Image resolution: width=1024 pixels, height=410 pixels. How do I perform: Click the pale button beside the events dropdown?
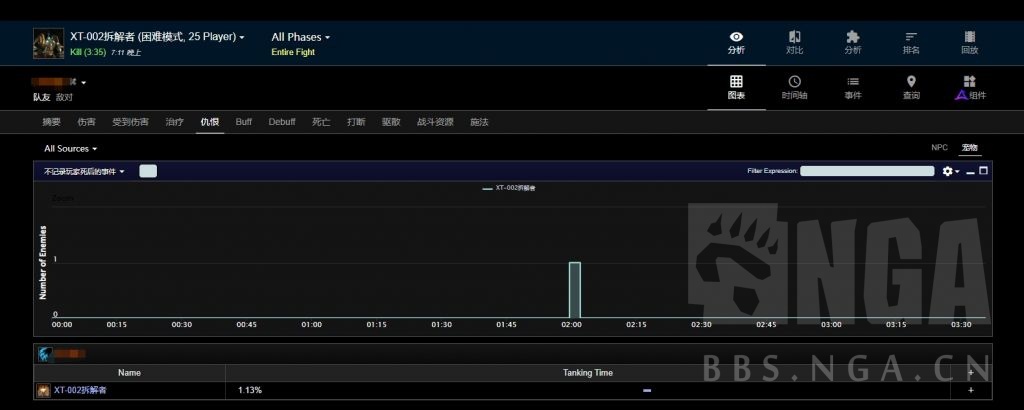(x=148, y=171)
